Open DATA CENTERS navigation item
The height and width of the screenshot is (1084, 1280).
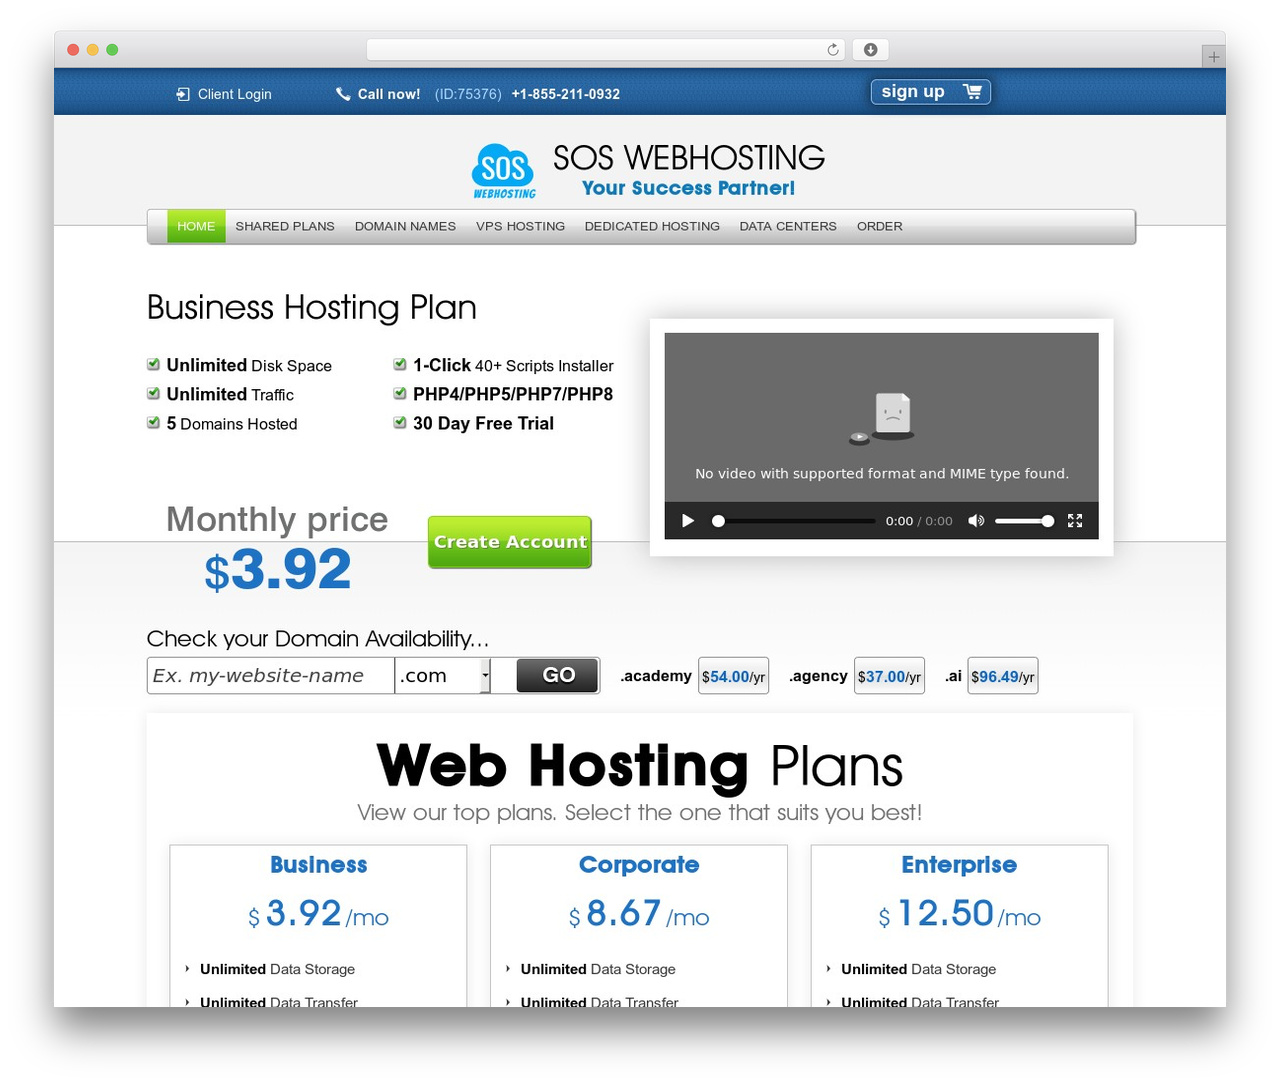click(788, 227)
